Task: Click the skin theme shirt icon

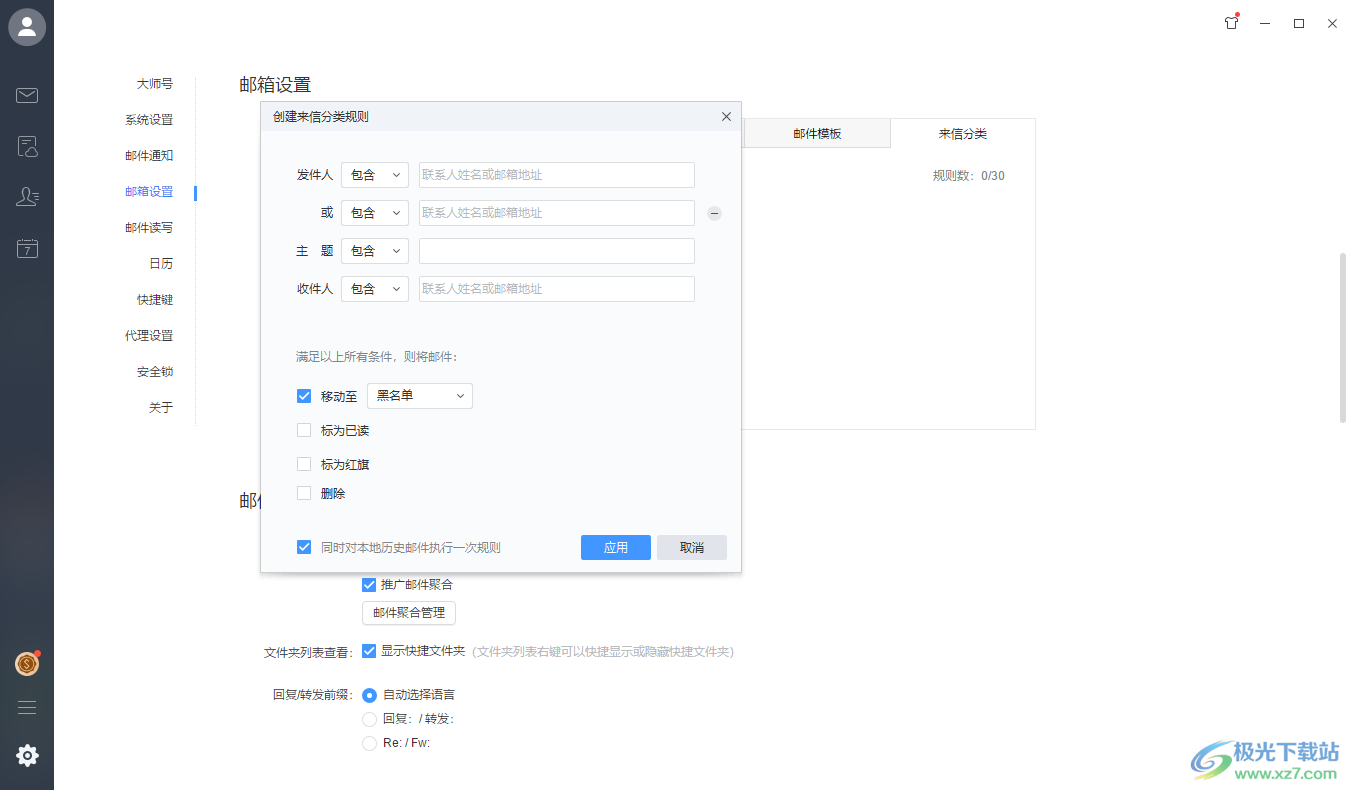Action: point(1231,23)
